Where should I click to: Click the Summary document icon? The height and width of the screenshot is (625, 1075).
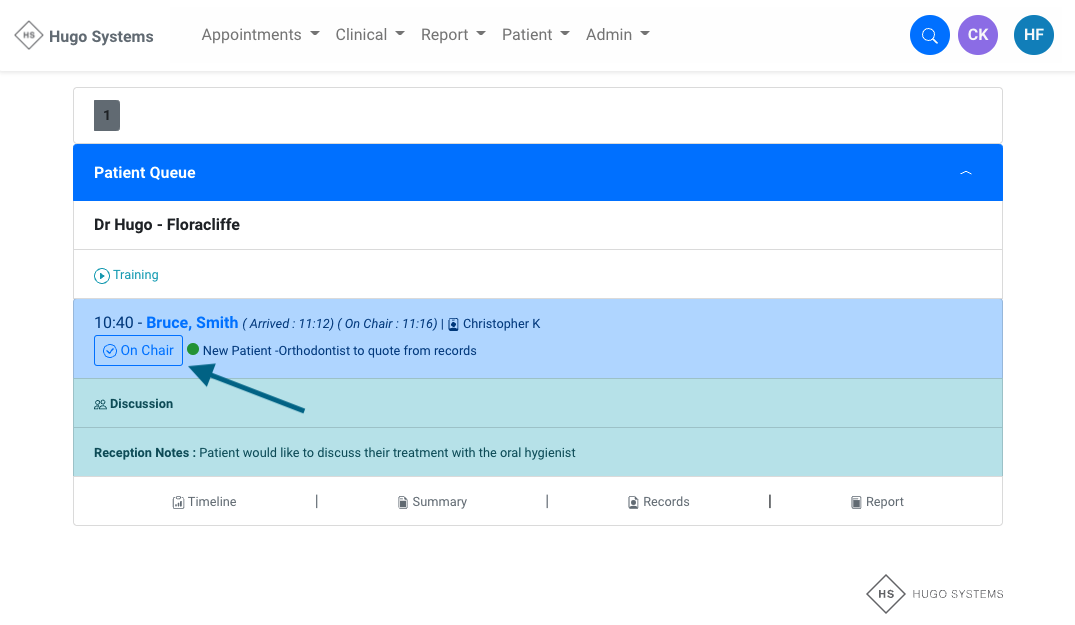403,502
